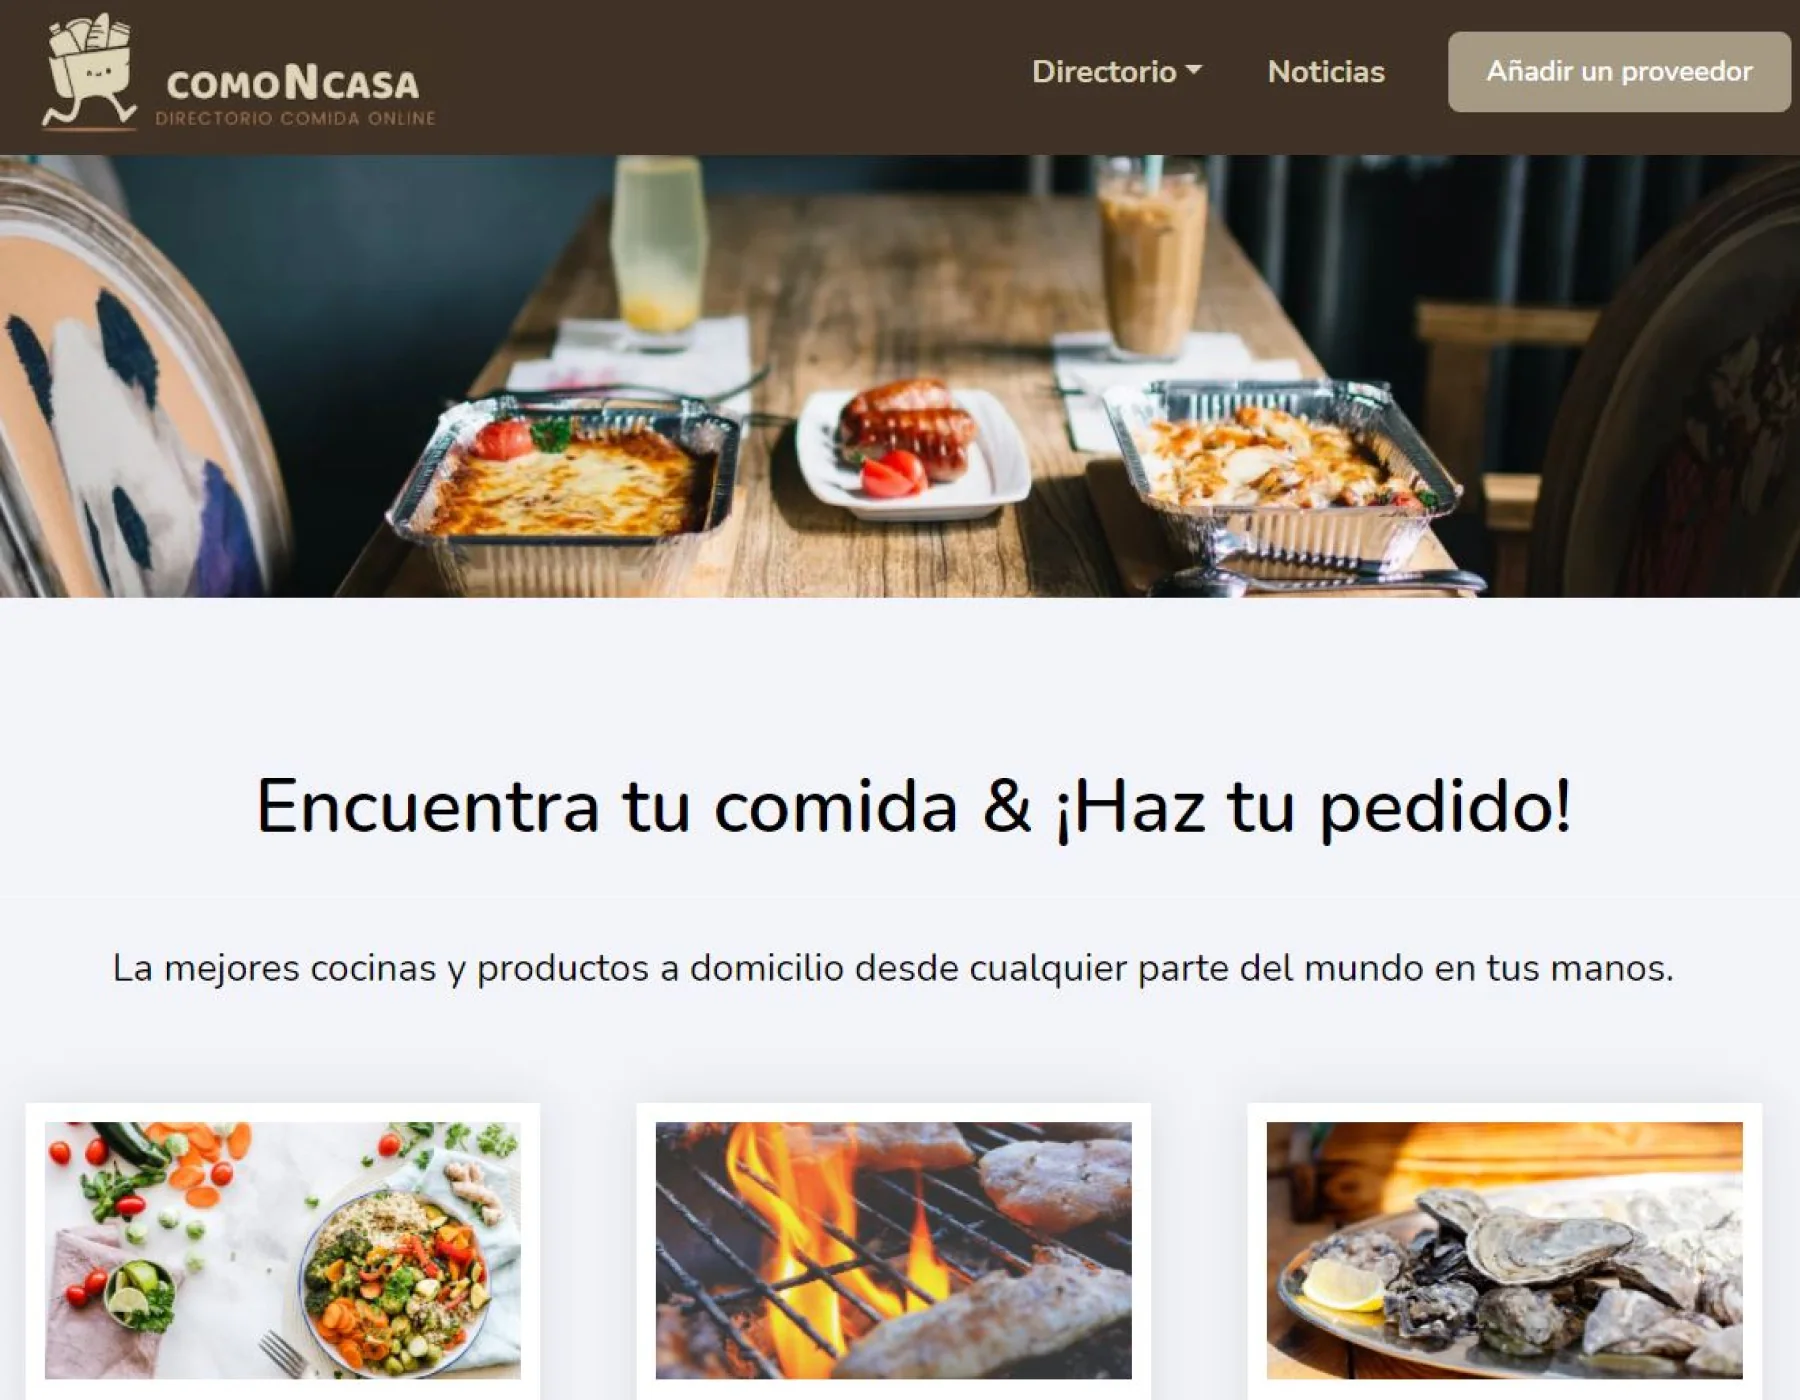The height and width of the screenshot is (1400, 1800).
Task: Click the iced coffee glass in banner
Action: (1152, 260)
